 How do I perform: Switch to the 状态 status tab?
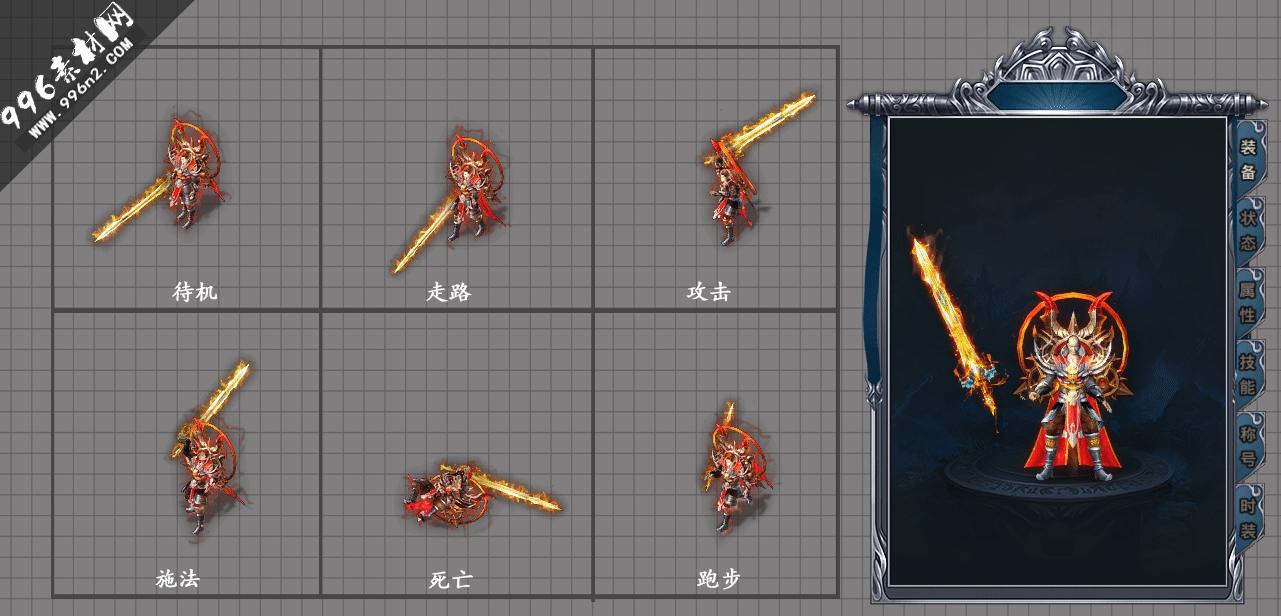pos(1248,230)
